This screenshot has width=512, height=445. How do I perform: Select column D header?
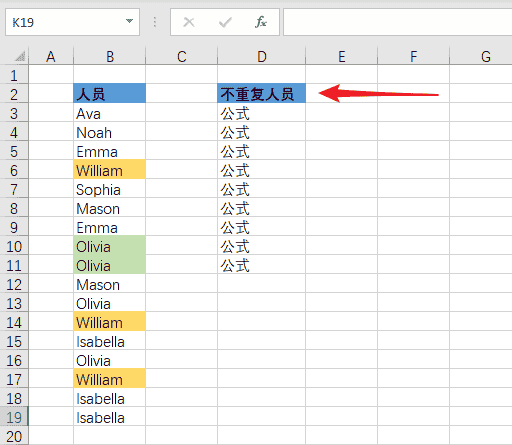coord(261,56)
